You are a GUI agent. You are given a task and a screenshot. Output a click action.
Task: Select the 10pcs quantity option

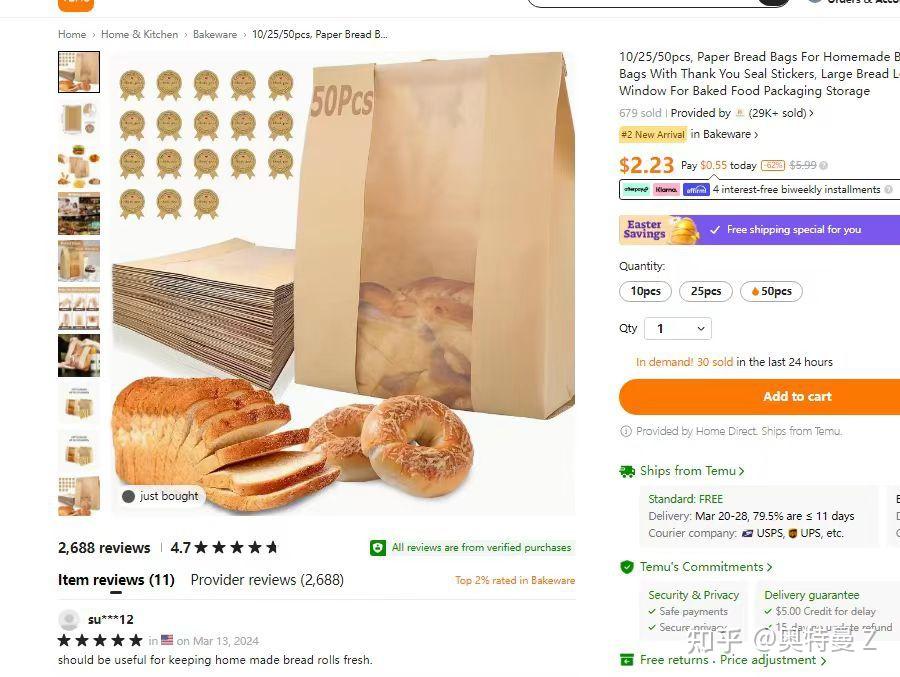646,292
